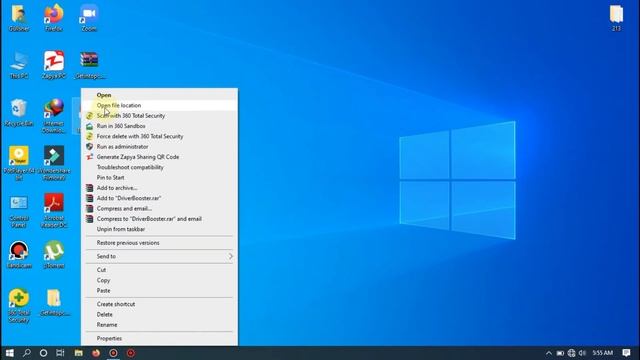Open the Firefox desktop shortcut
This screenshot has width=640, height=360.
pos(54,18)
